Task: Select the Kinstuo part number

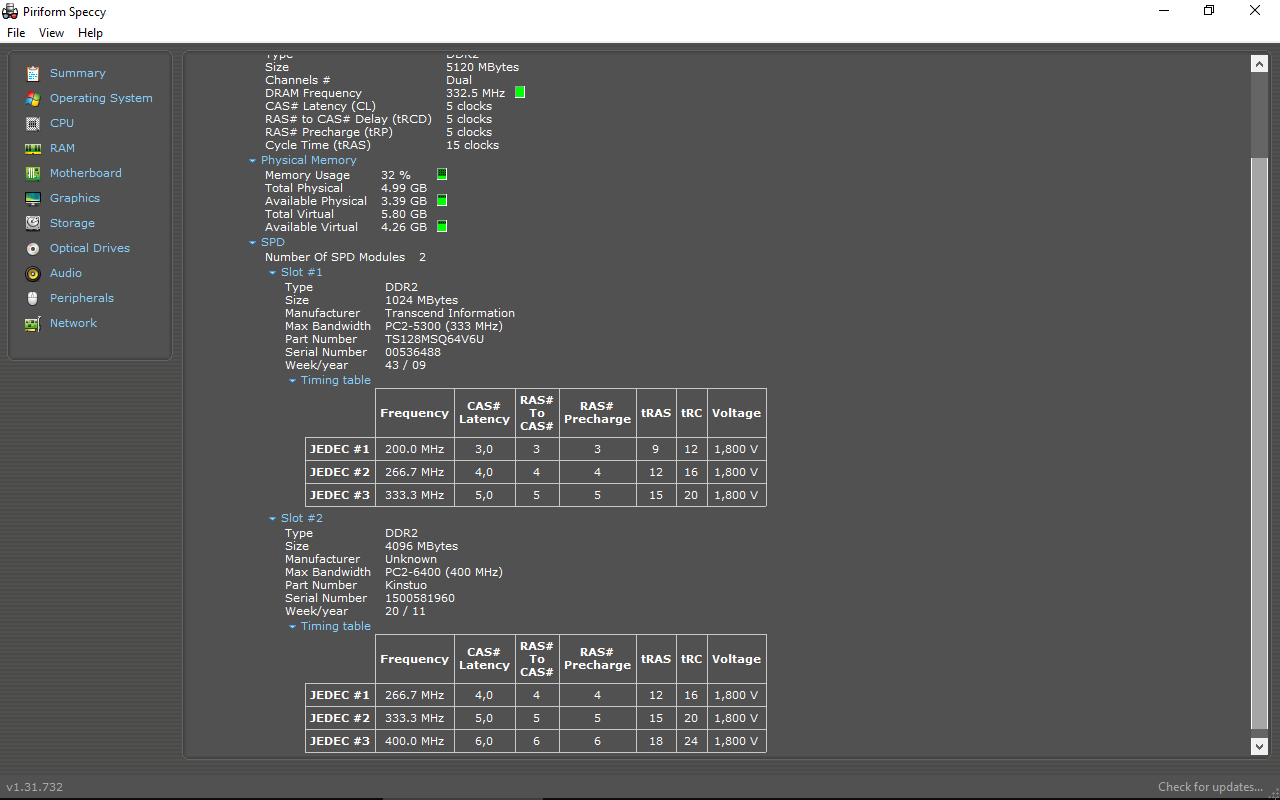Action: [x=406, y=585]
